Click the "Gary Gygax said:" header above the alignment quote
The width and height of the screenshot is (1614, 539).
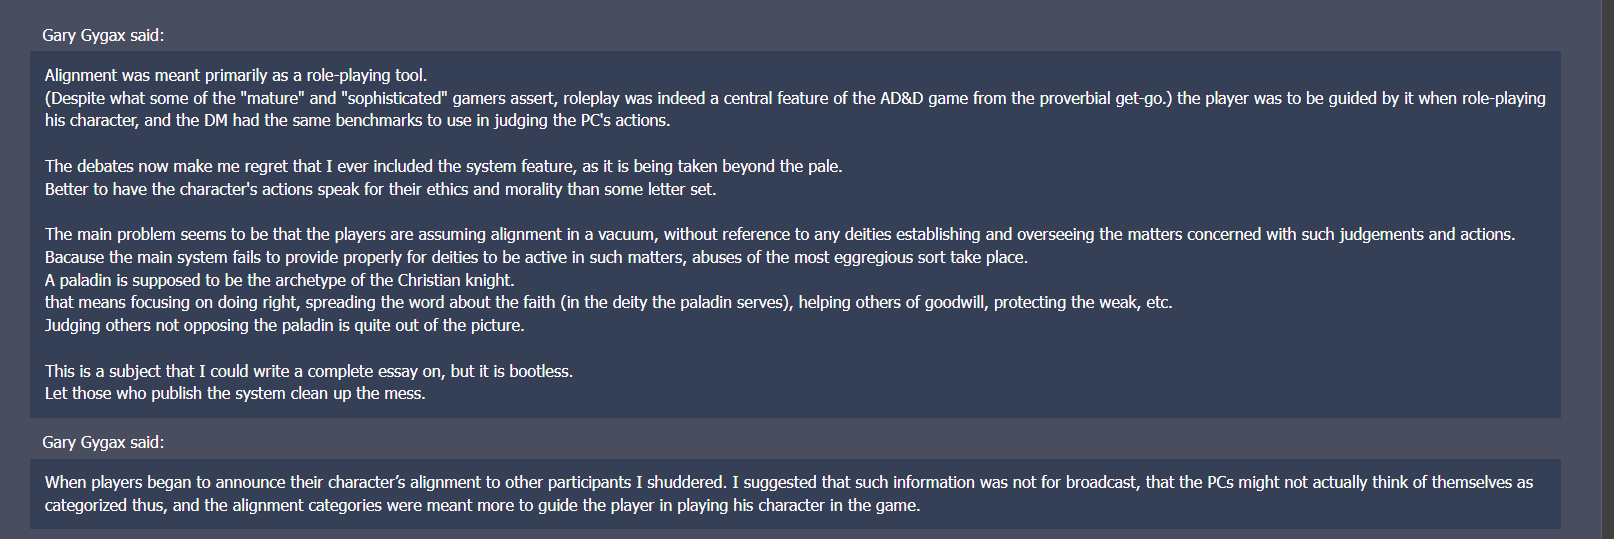pos(103,35)
